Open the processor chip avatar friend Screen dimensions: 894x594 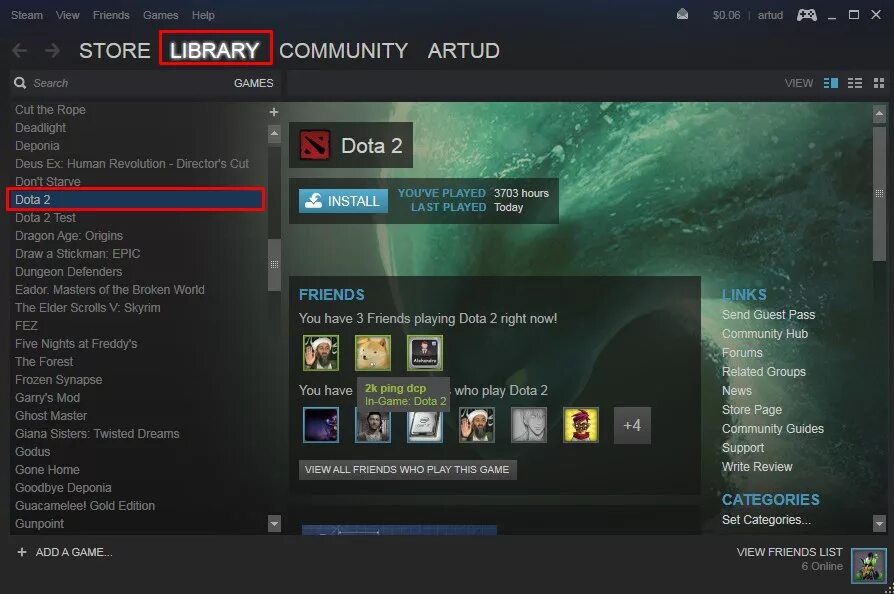(425, 425)
